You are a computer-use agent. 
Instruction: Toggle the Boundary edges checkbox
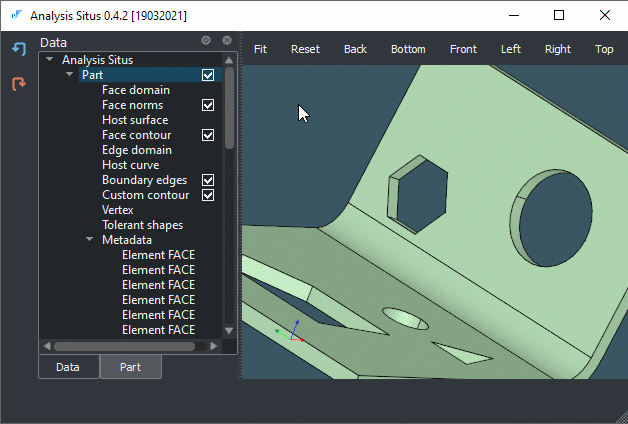point(208,180)
